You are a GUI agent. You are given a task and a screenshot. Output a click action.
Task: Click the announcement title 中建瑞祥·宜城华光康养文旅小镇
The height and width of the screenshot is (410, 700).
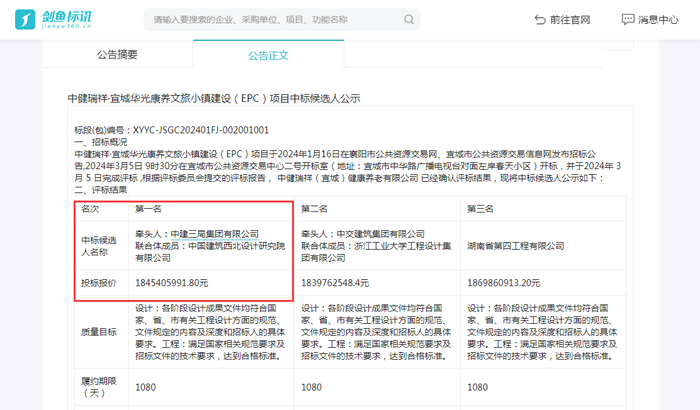click(x=213, y=98)
